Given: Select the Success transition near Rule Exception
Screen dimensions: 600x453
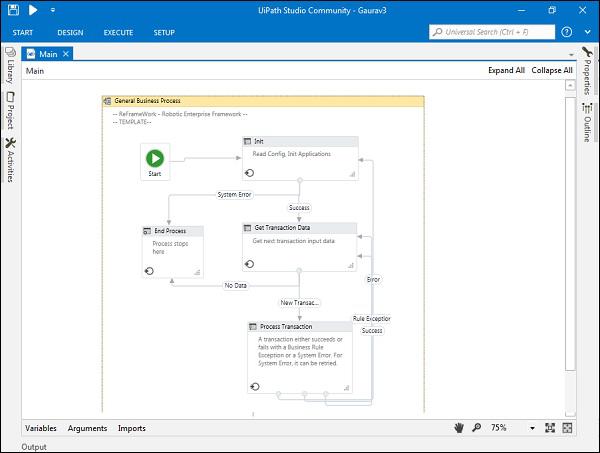Looking at the screenshot, I should [x=372, y=331].
